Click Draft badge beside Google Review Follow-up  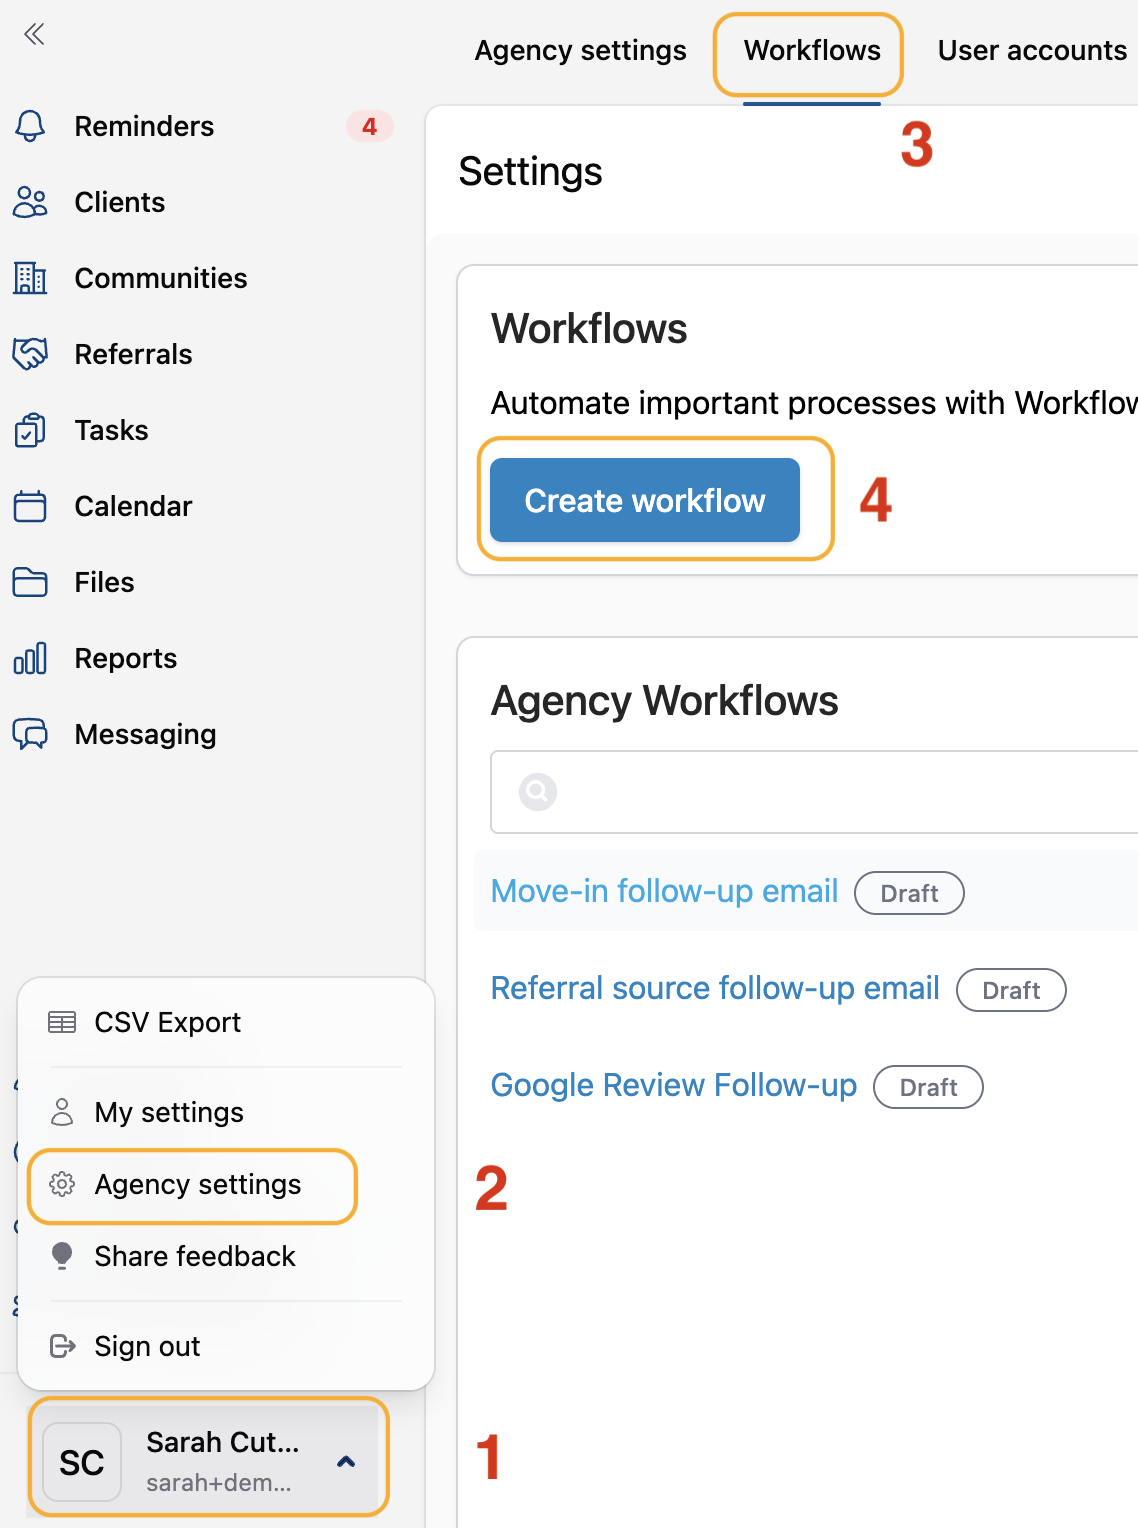point(928,1087)
